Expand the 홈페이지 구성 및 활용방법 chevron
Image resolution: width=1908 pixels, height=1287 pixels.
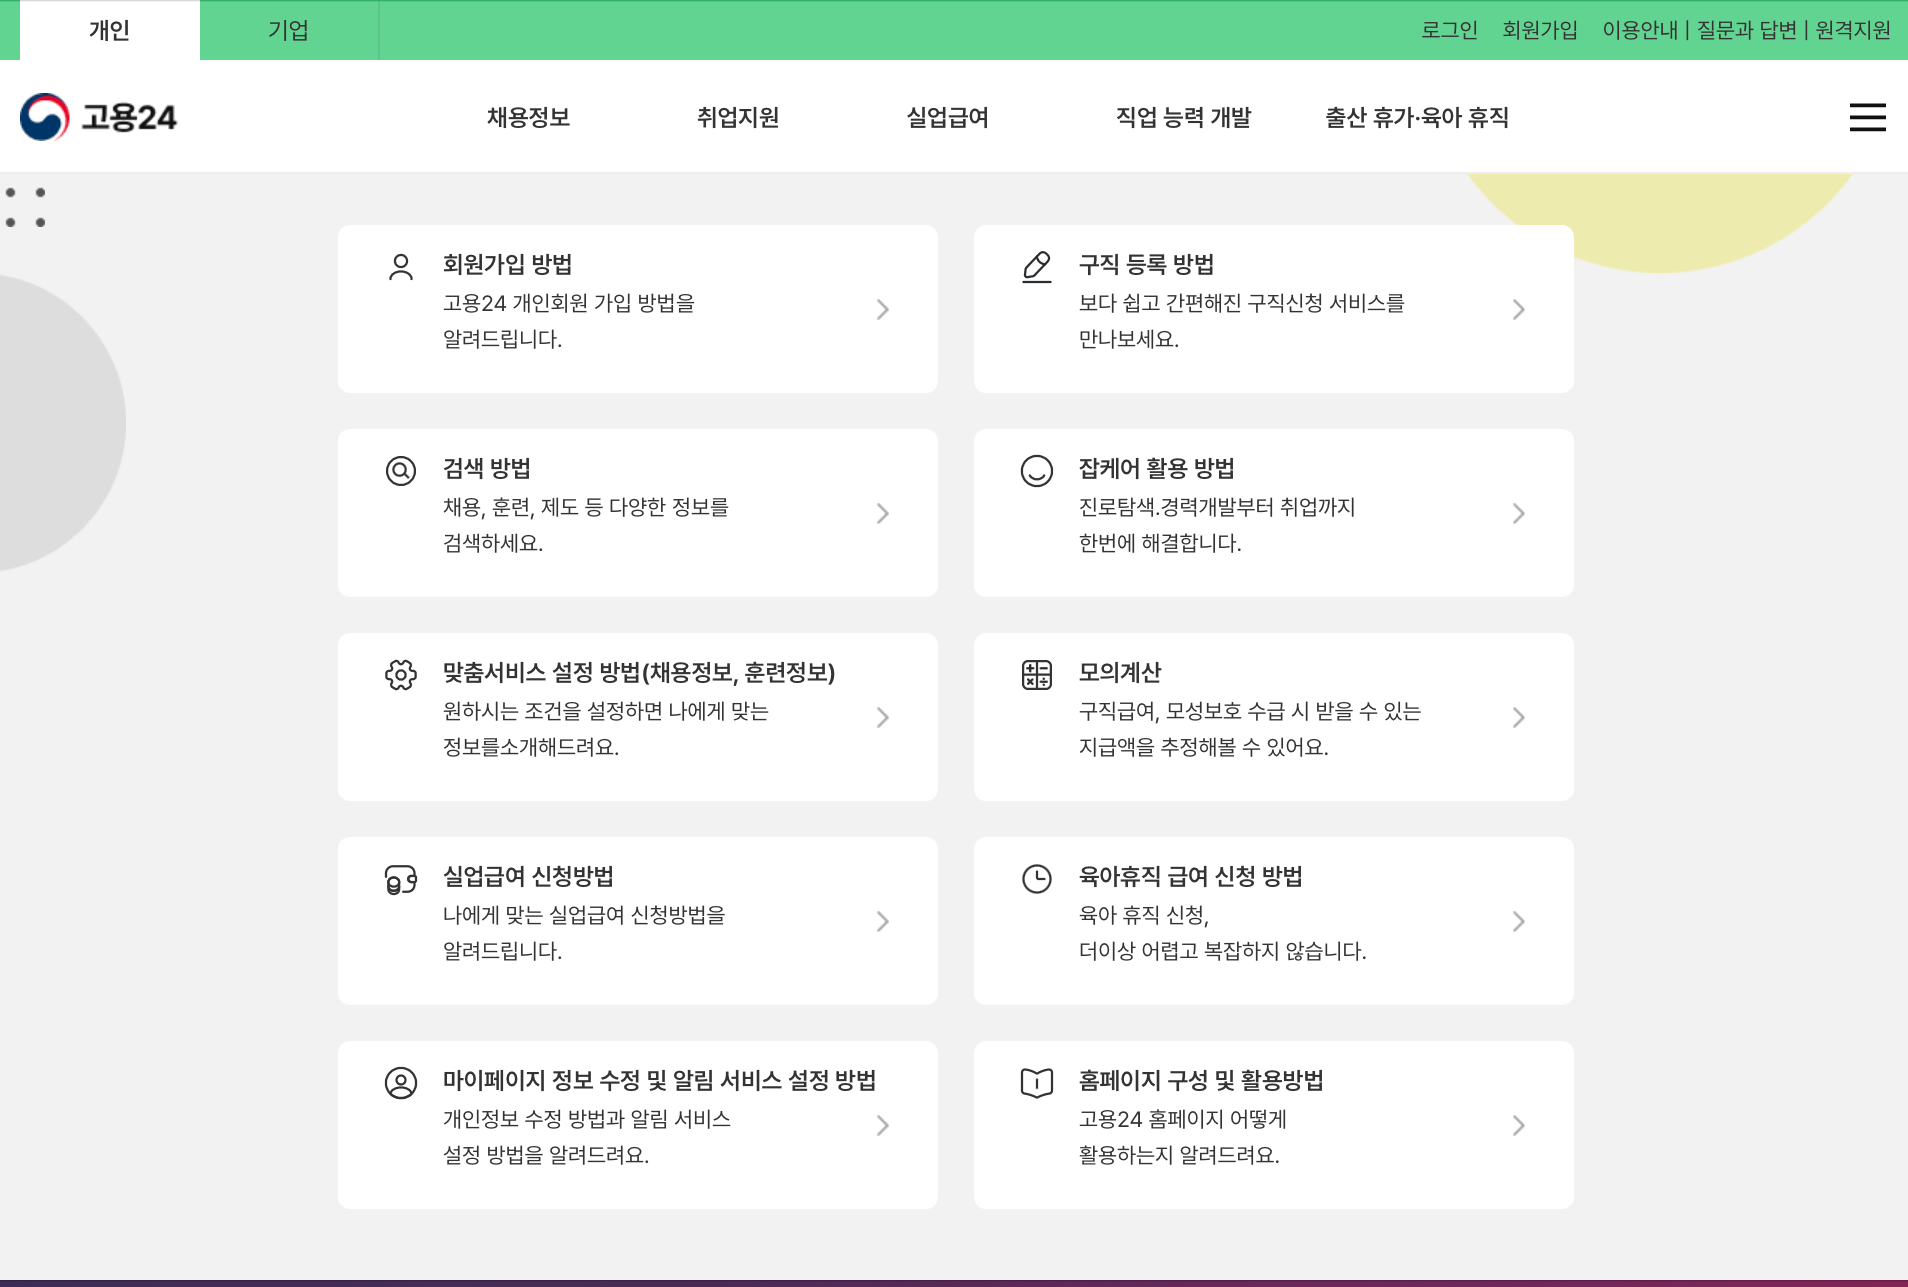[1518, 1124]
